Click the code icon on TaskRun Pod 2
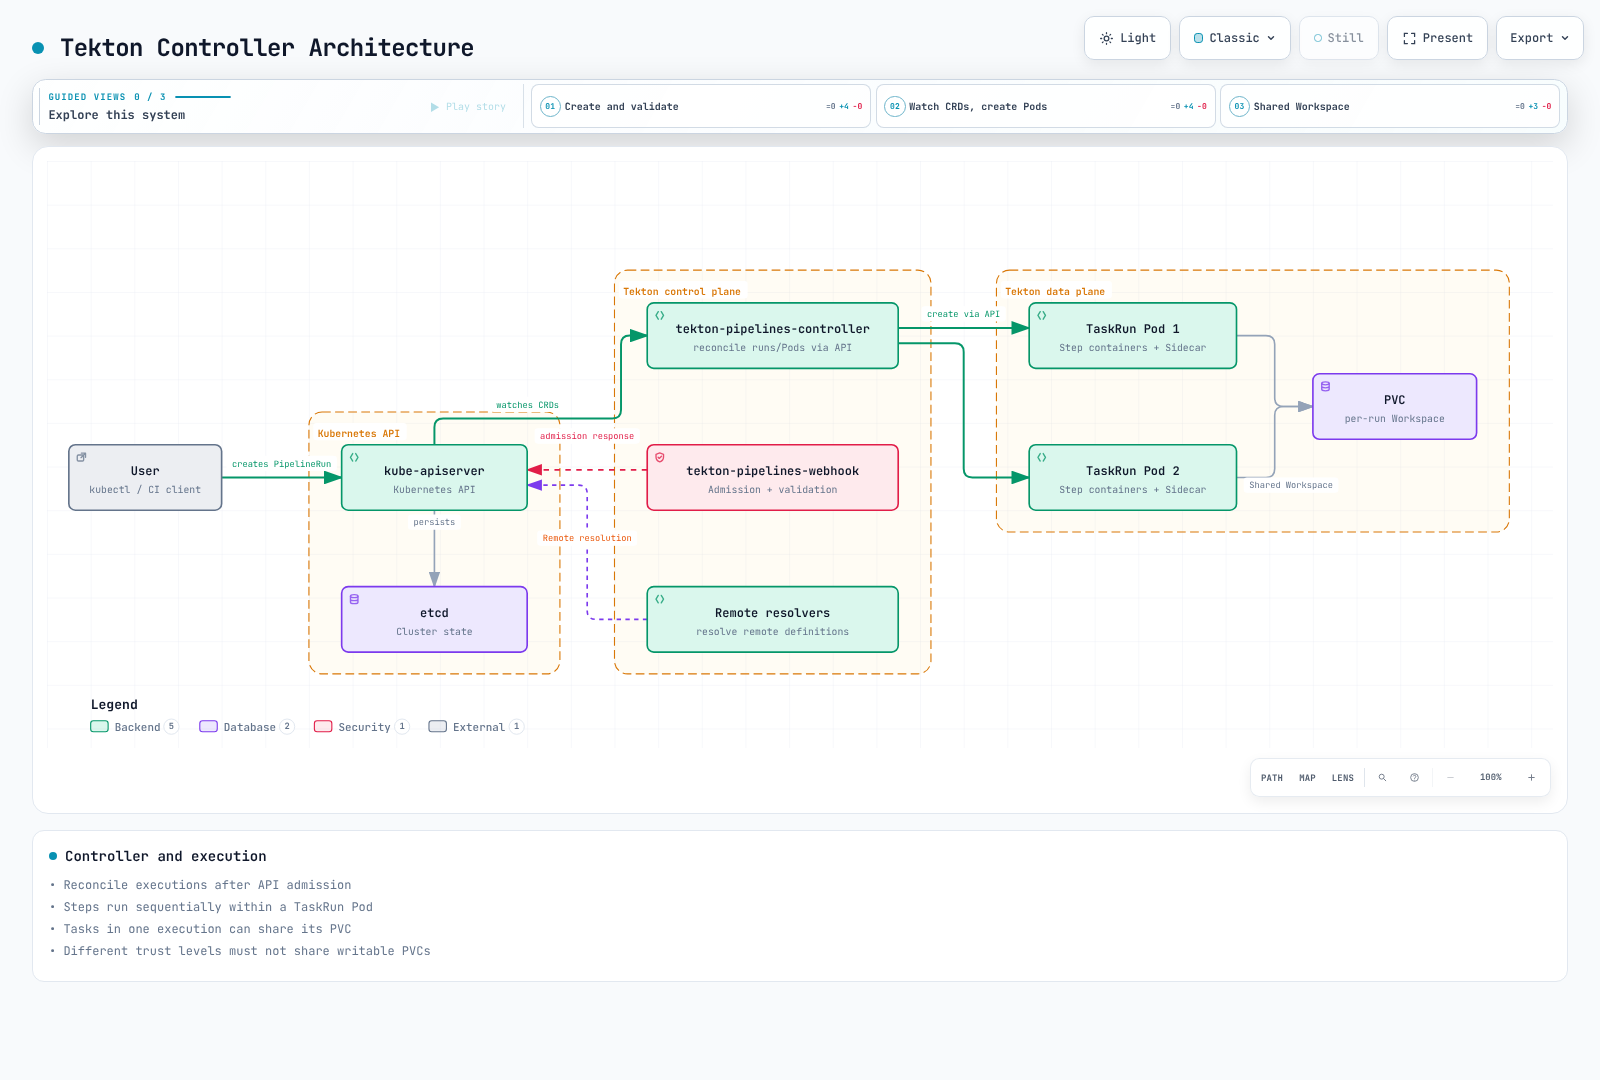The width and height of the screenshot is (1600, 1080). tap(1042, 457)
